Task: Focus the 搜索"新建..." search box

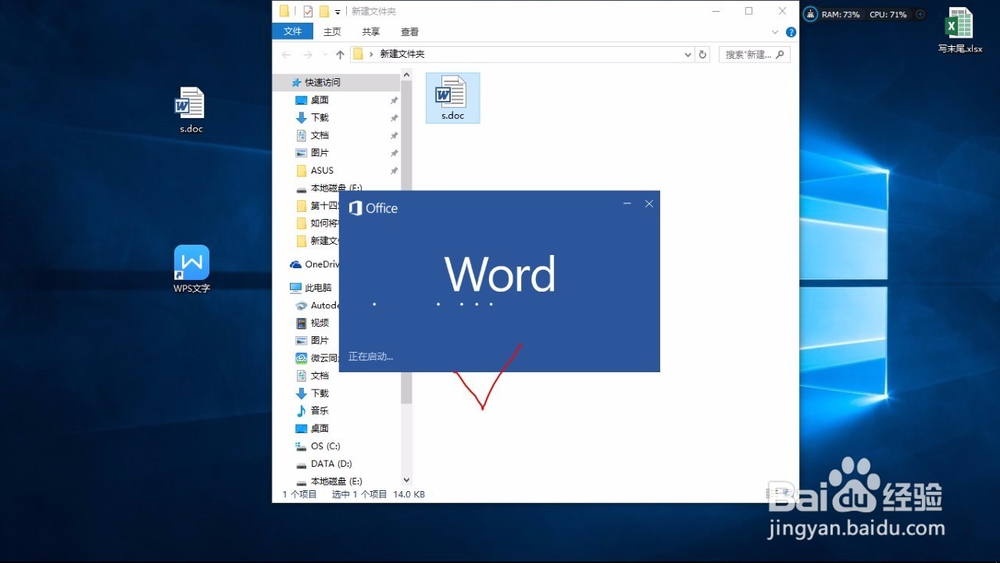Action: 754,54
